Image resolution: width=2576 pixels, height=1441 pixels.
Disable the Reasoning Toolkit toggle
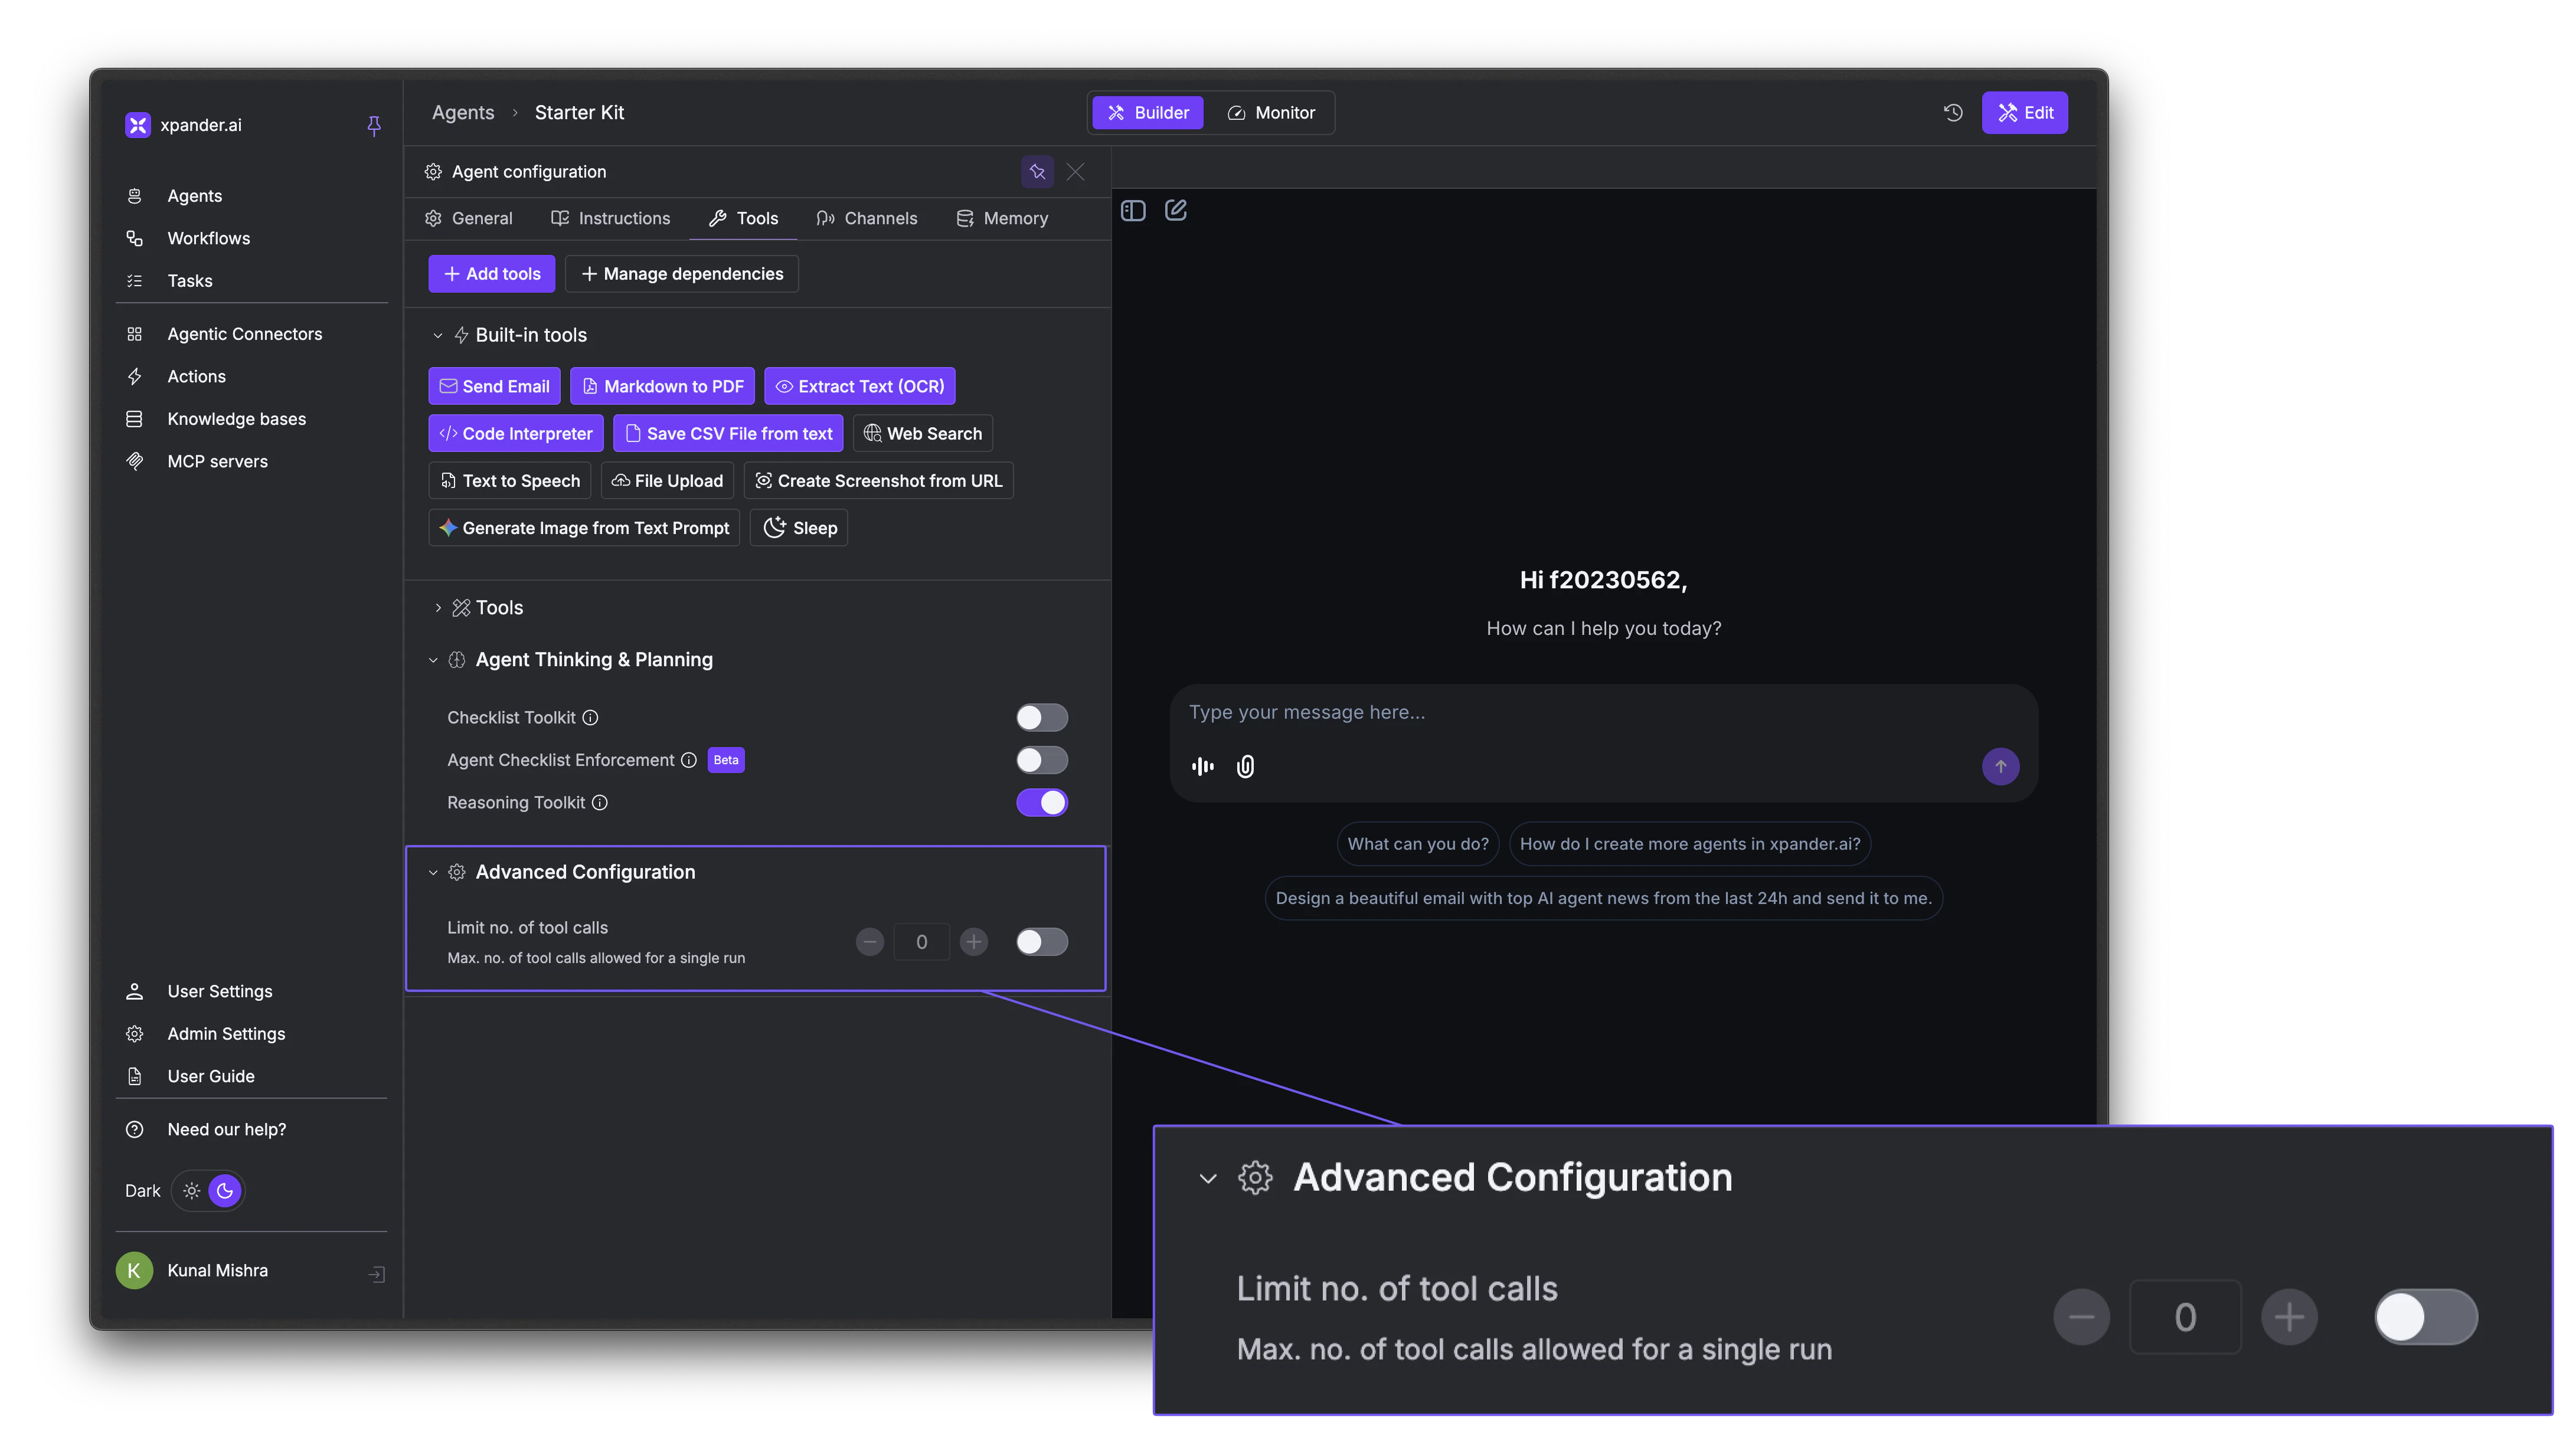(1042, 802)
